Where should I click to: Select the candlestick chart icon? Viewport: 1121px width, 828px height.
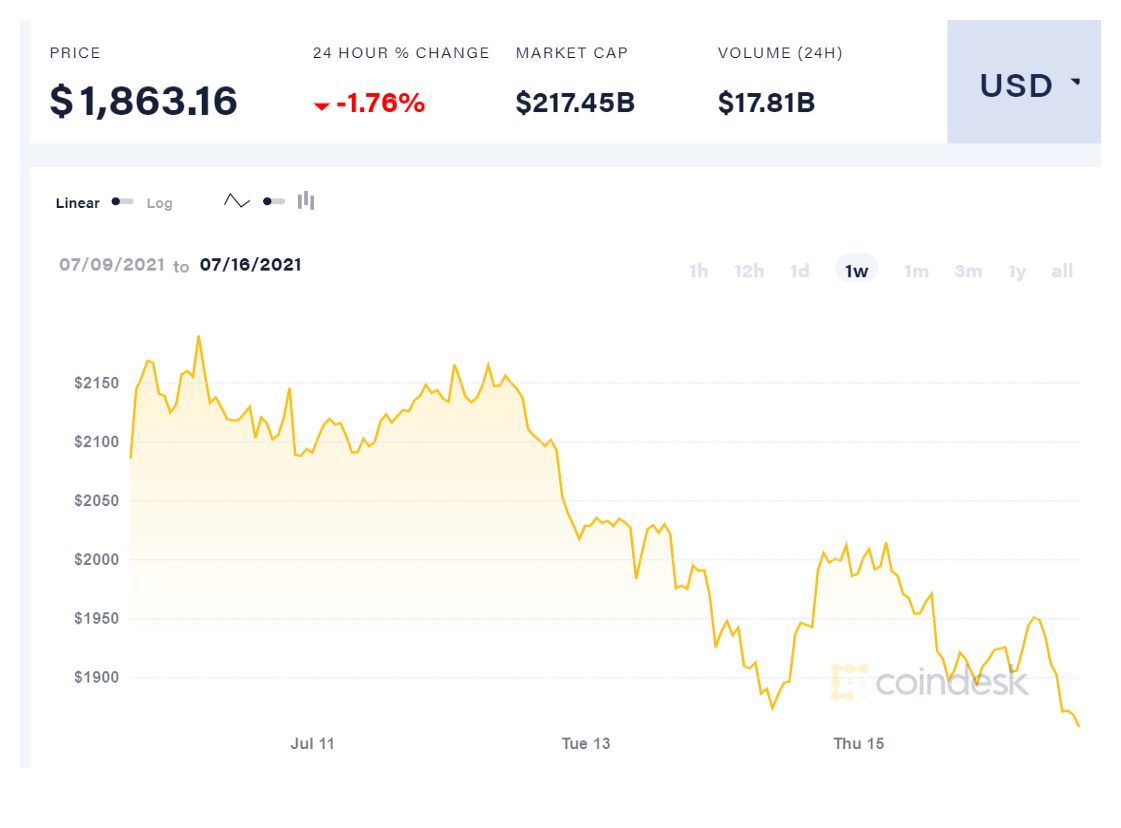[306, 201]
